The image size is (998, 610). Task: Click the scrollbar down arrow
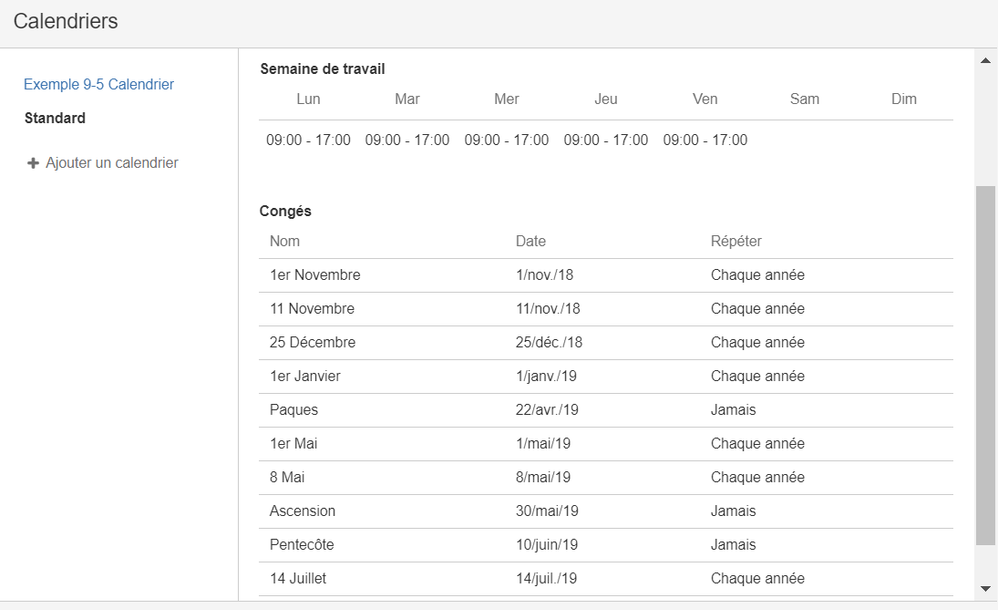coord(985,589)
